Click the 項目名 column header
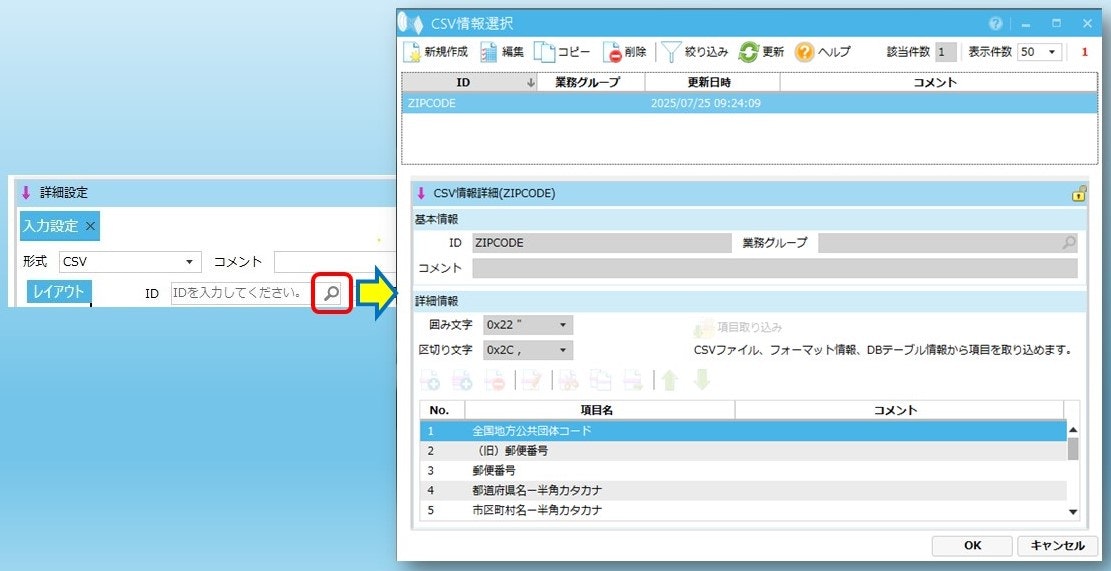Image resolution: width=1111 pixels, height=571 pixels. (x=600, y=410)
